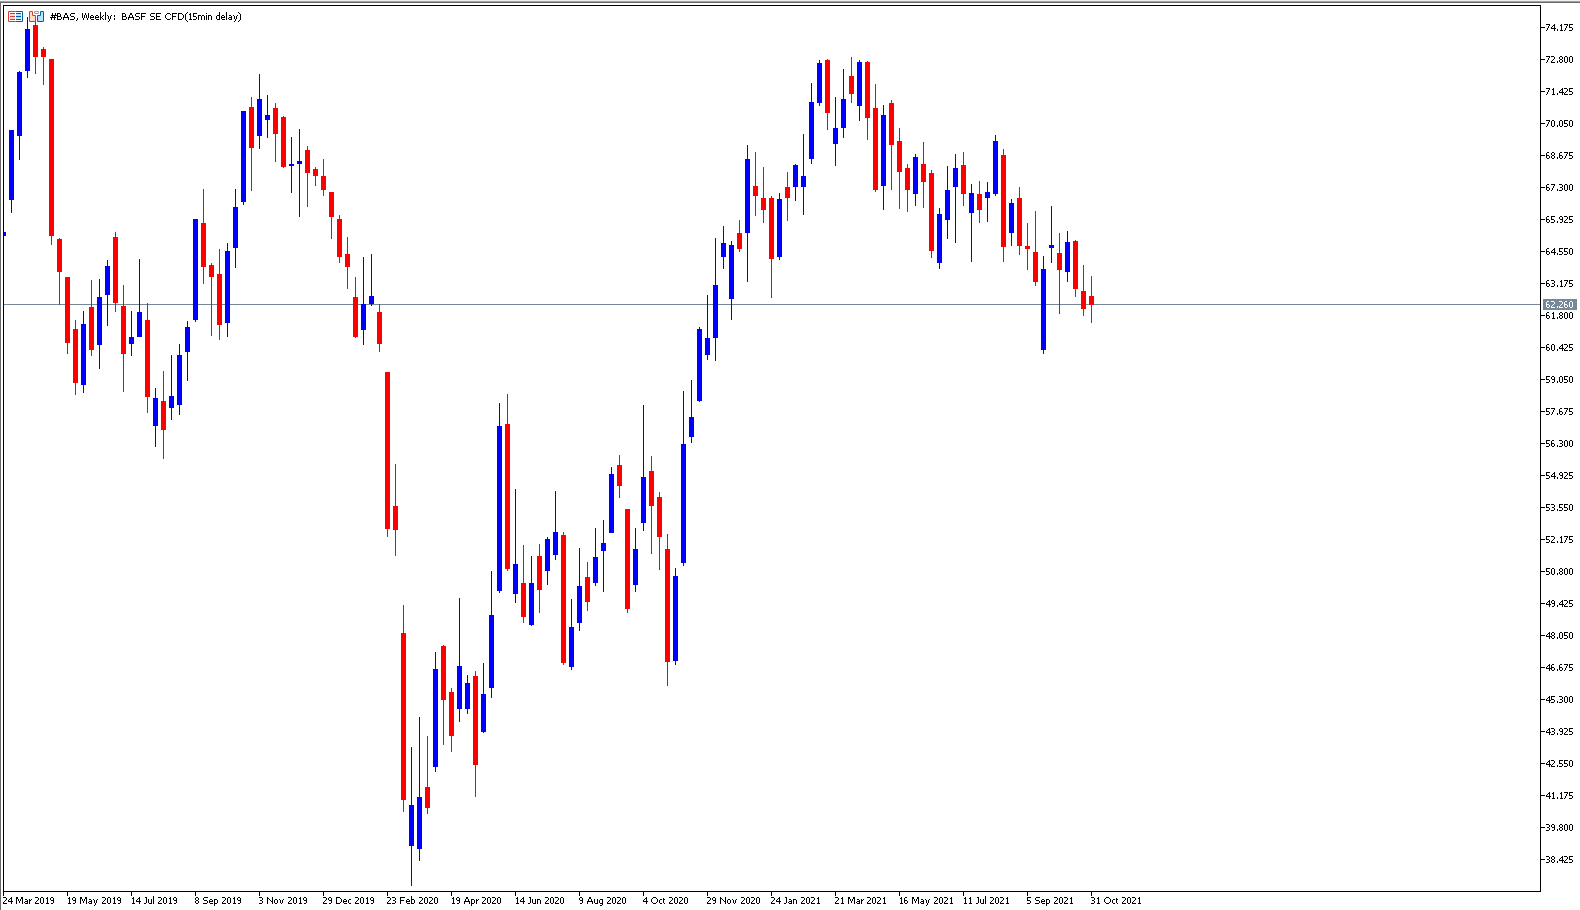1580x910 pixels.
Task: Click the 31 Oct 2021 date label
Action: (x=1115, y=901)
